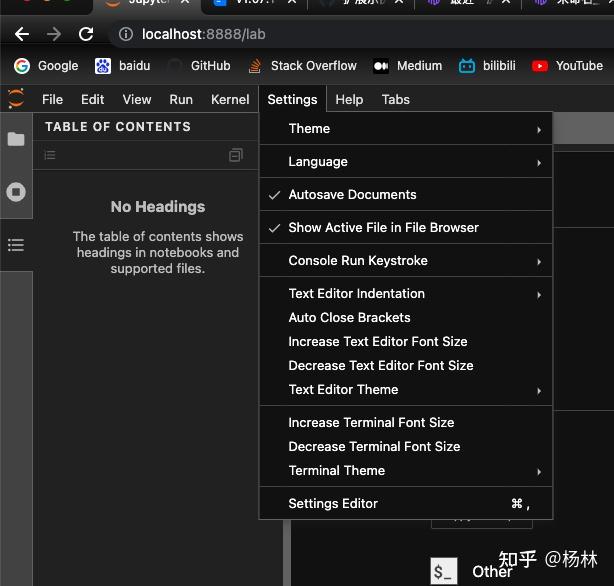614x586 pixels.
Task: Expand the Theme submenu
Action: [x=406, y=128]
